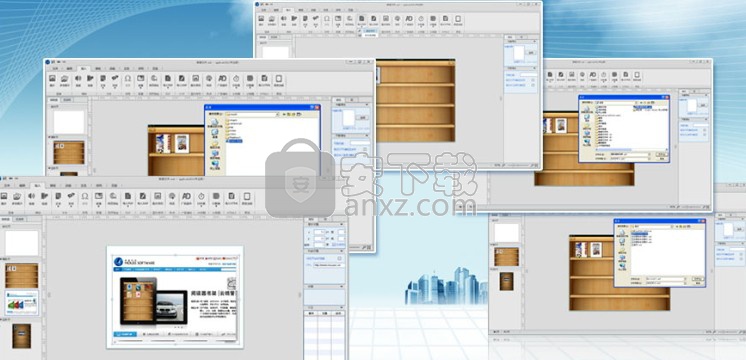Select Omega icon in window with short folder dialog
746x360 pixels.
128,78
